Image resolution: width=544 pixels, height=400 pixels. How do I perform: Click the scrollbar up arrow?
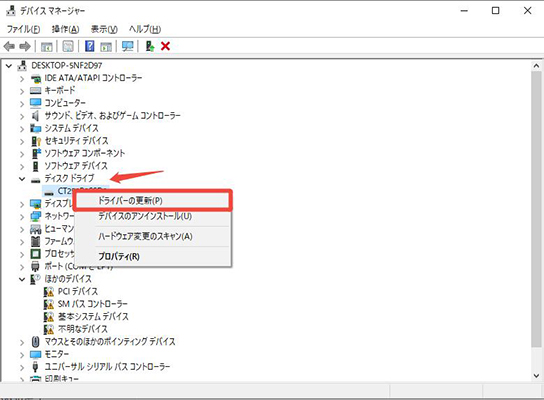click(536, 66)
